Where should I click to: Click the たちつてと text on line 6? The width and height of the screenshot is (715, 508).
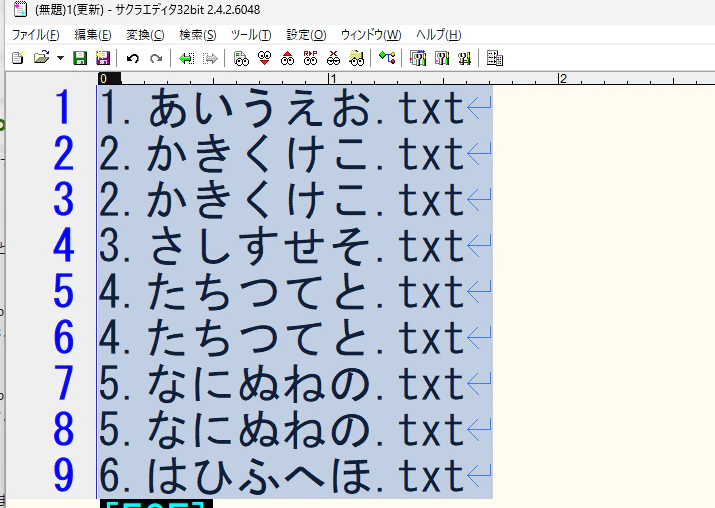click(258, 337)
